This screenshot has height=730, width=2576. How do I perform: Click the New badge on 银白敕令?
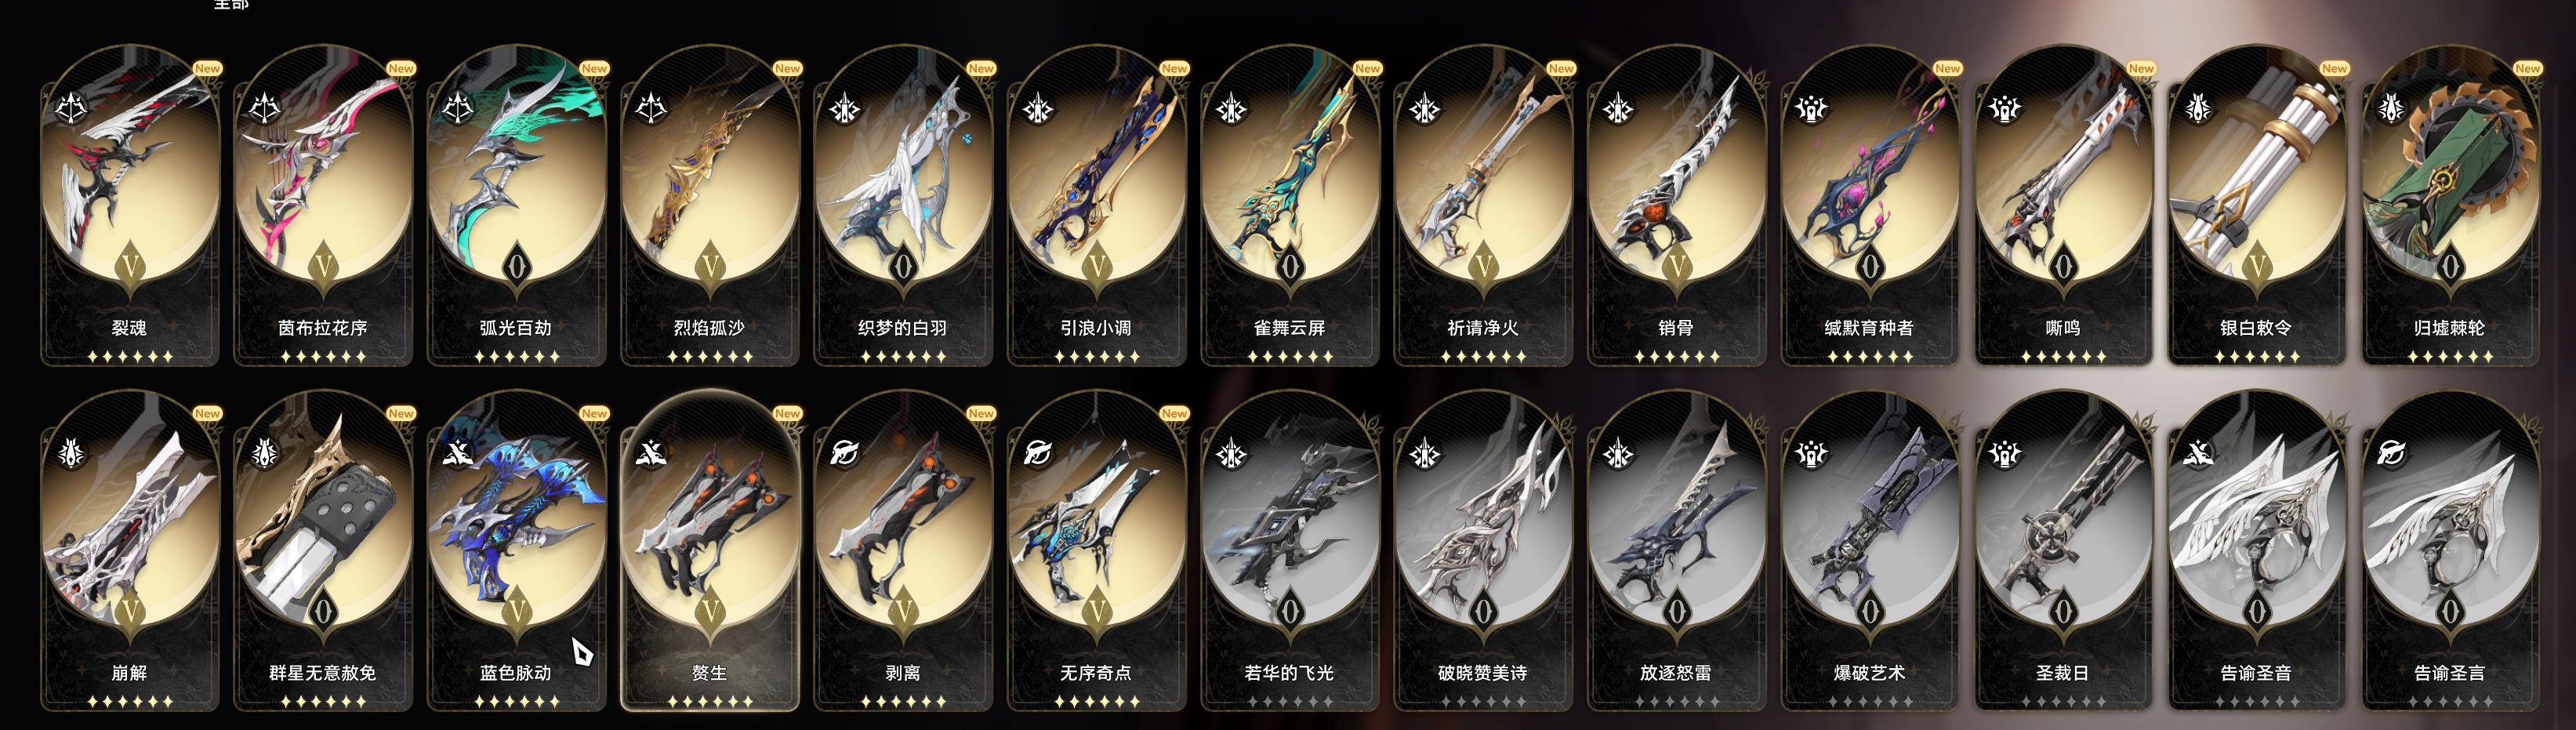[x=2334, y=68]
